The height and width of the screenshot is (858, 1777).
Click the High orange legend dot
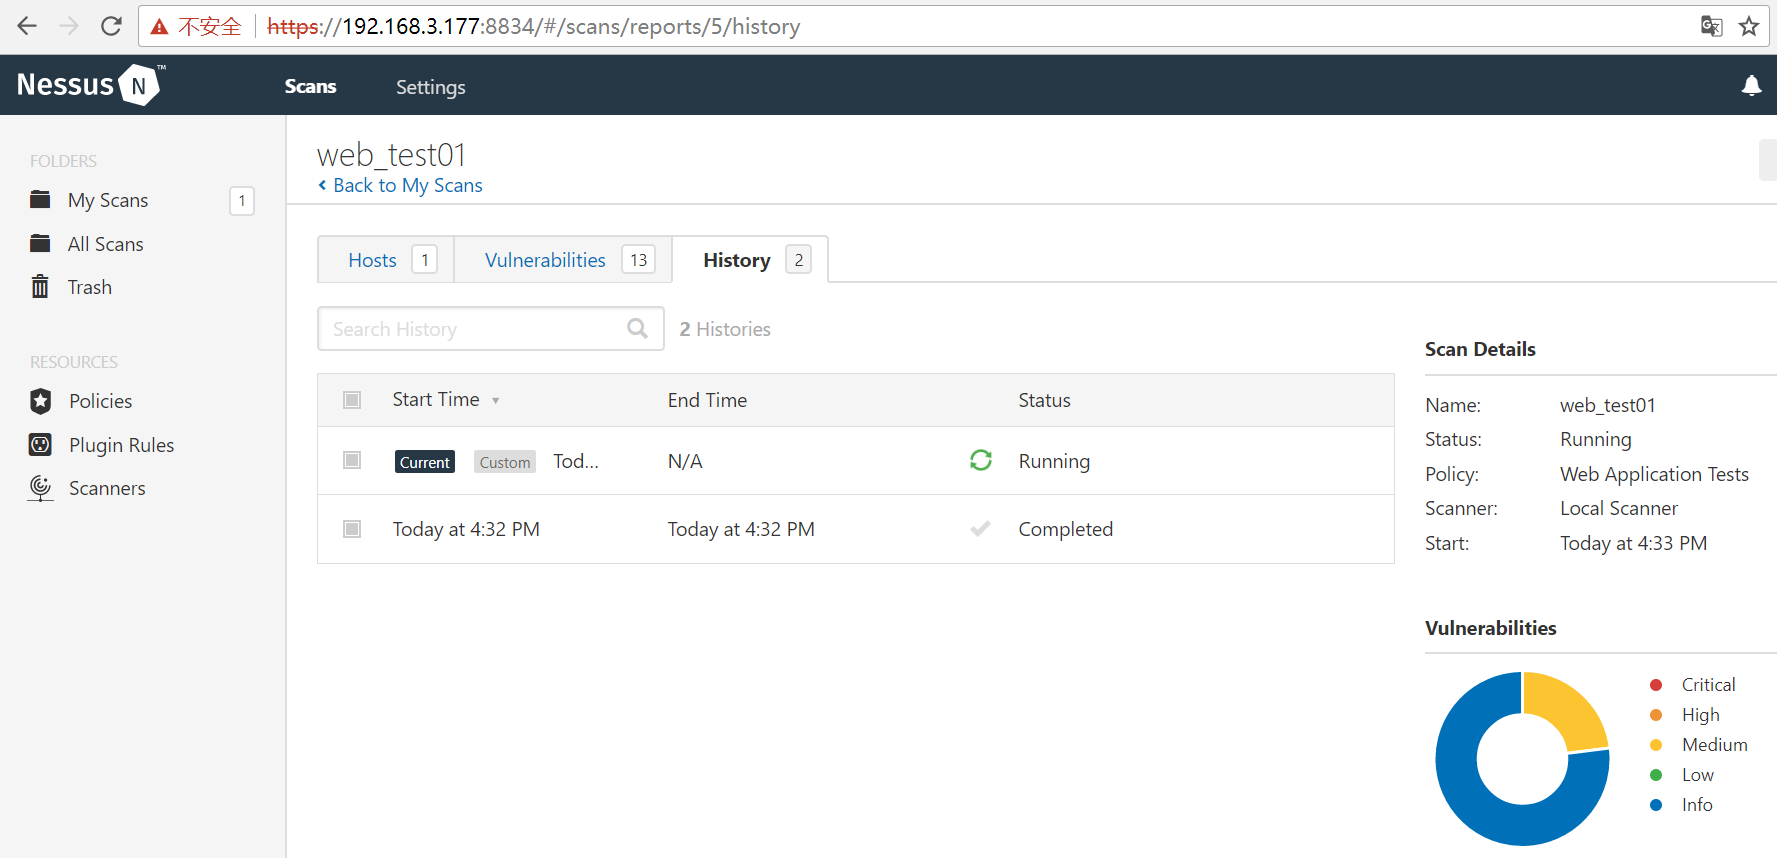1656,715
